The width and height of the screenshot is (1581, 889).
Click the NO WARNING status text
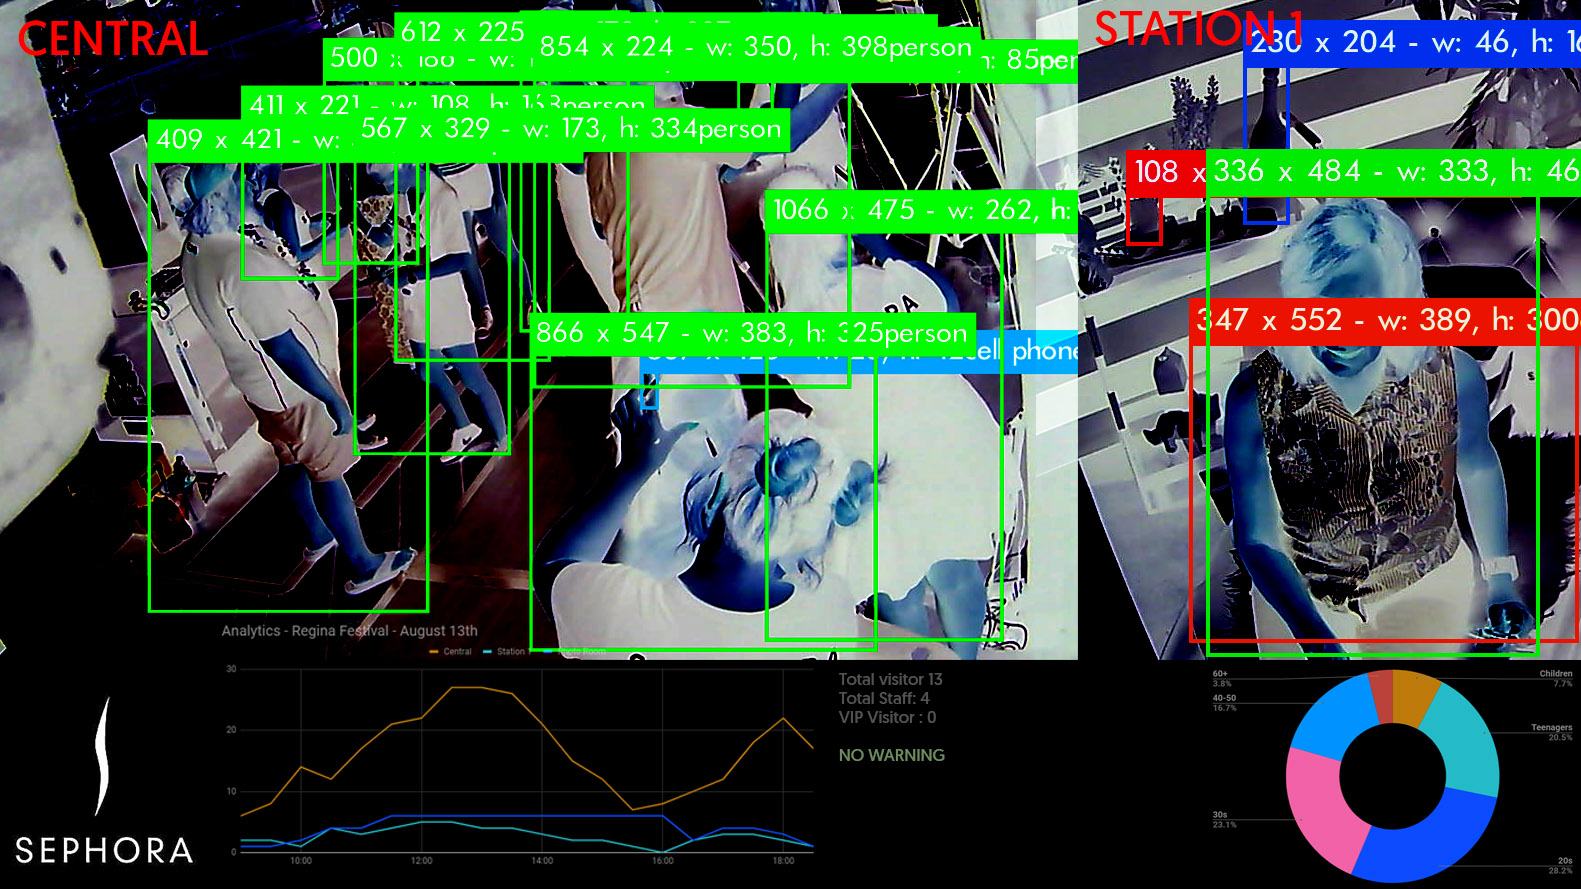point(891,755)
